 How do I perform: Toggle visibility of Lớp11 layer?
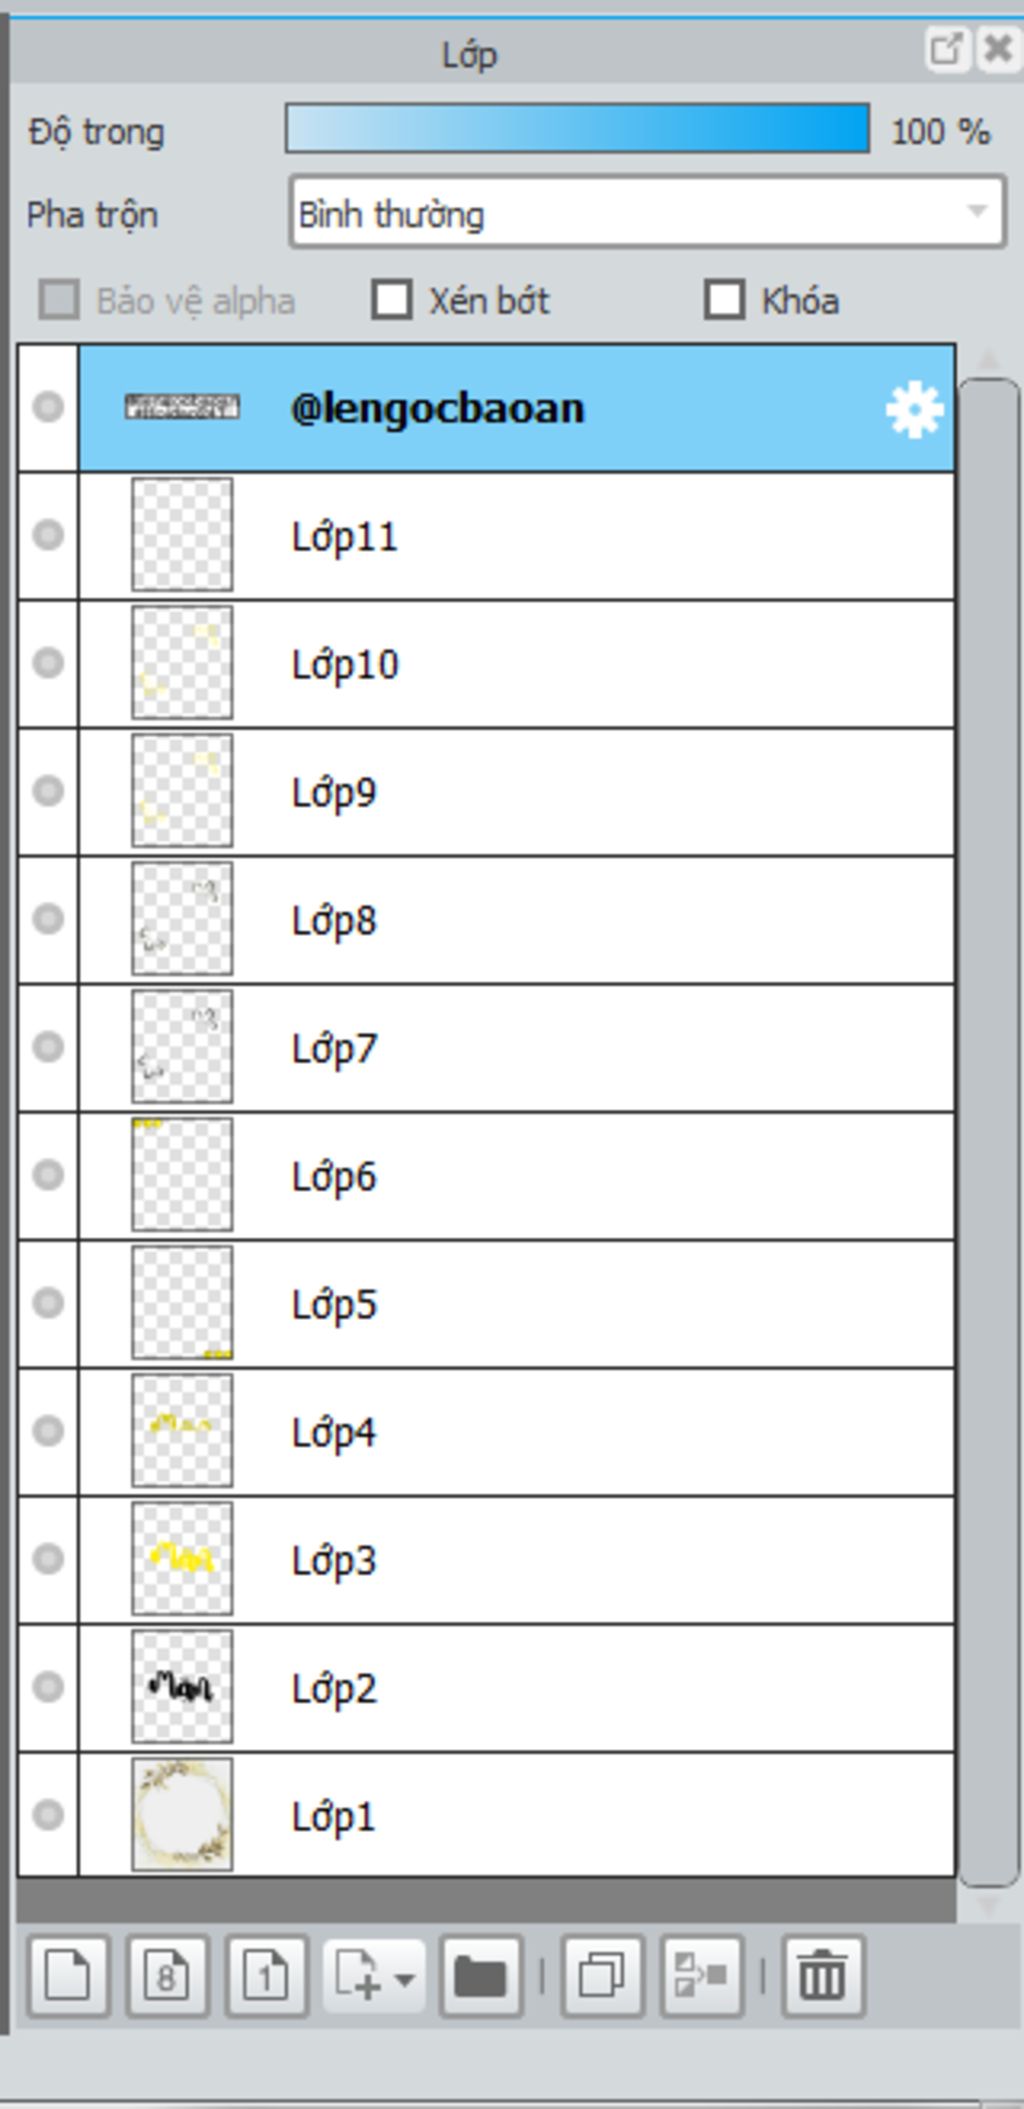48,535
